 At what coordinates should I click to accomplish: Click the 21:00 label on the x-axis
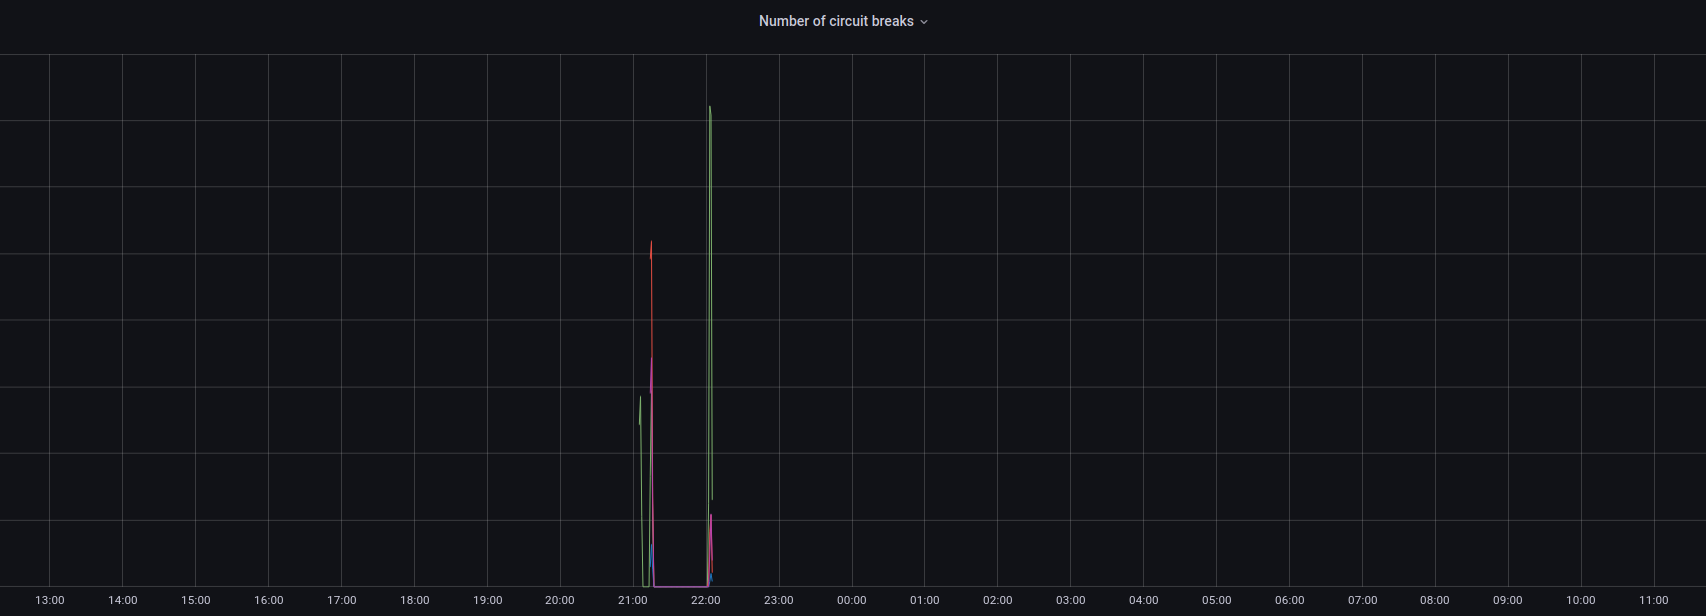[633, 600]
